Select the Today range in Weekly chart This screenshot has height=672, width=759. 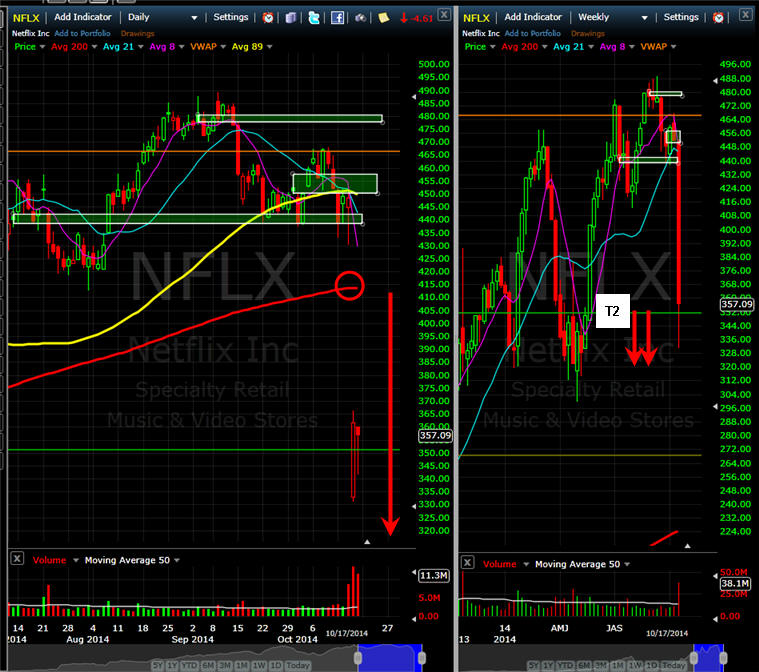[673, 665]
